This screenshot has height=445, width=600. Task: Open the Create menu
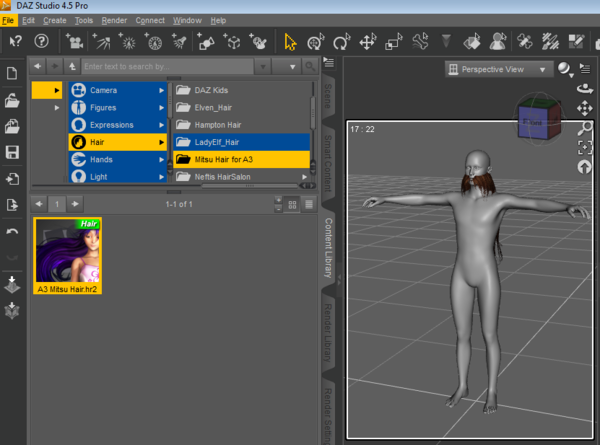[x=55, y=20]
